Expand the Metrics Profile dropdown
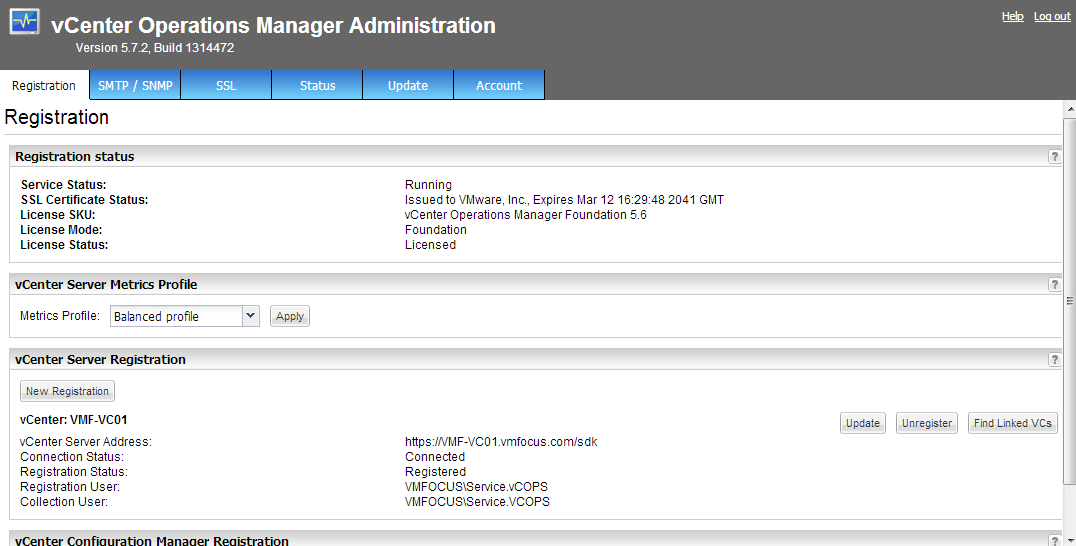 (250, 316)
